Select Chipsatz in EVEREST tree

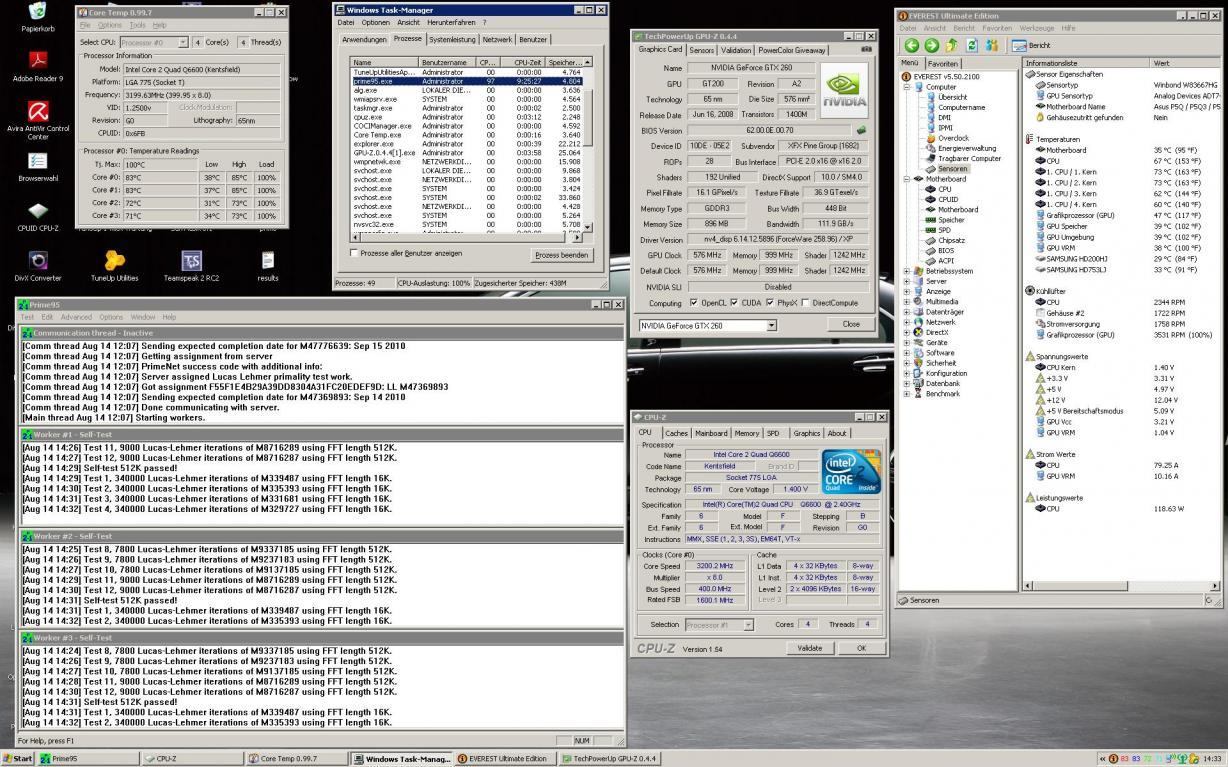coord(945,240)
